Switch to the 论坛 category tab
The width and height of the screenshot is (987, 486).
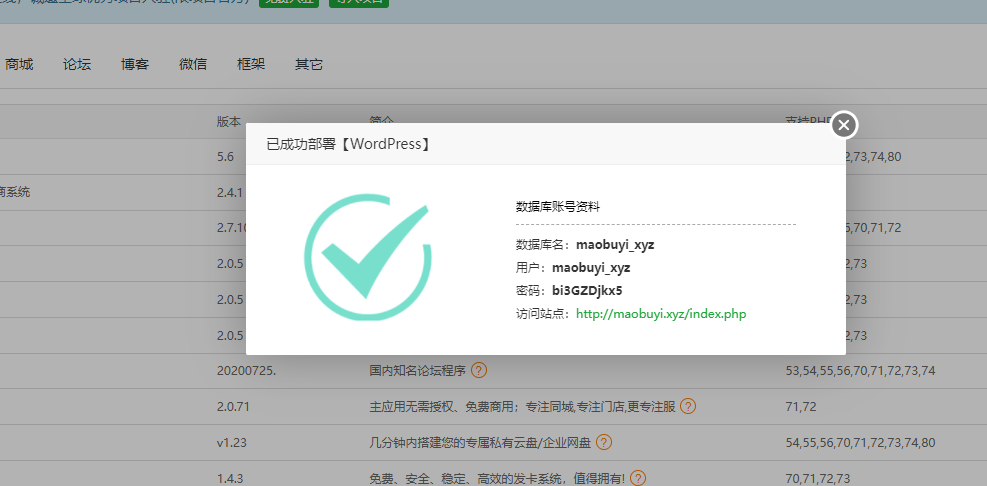[77, 64]
